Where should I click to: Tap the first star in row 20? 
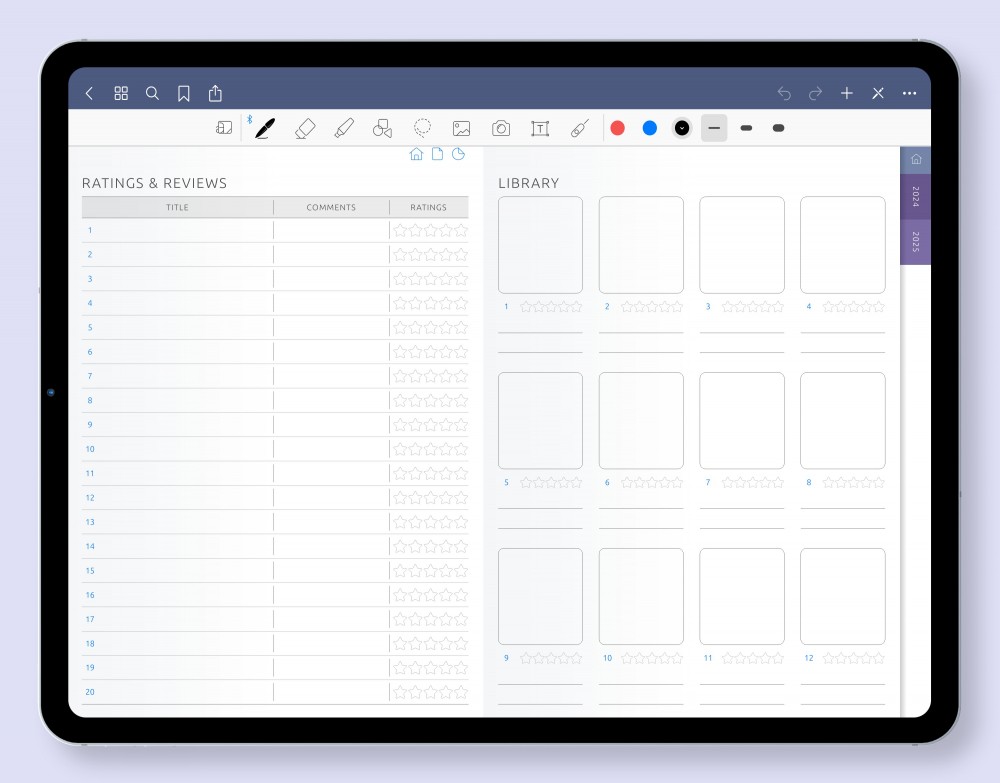pyautogui.click(x=400, y=692)
